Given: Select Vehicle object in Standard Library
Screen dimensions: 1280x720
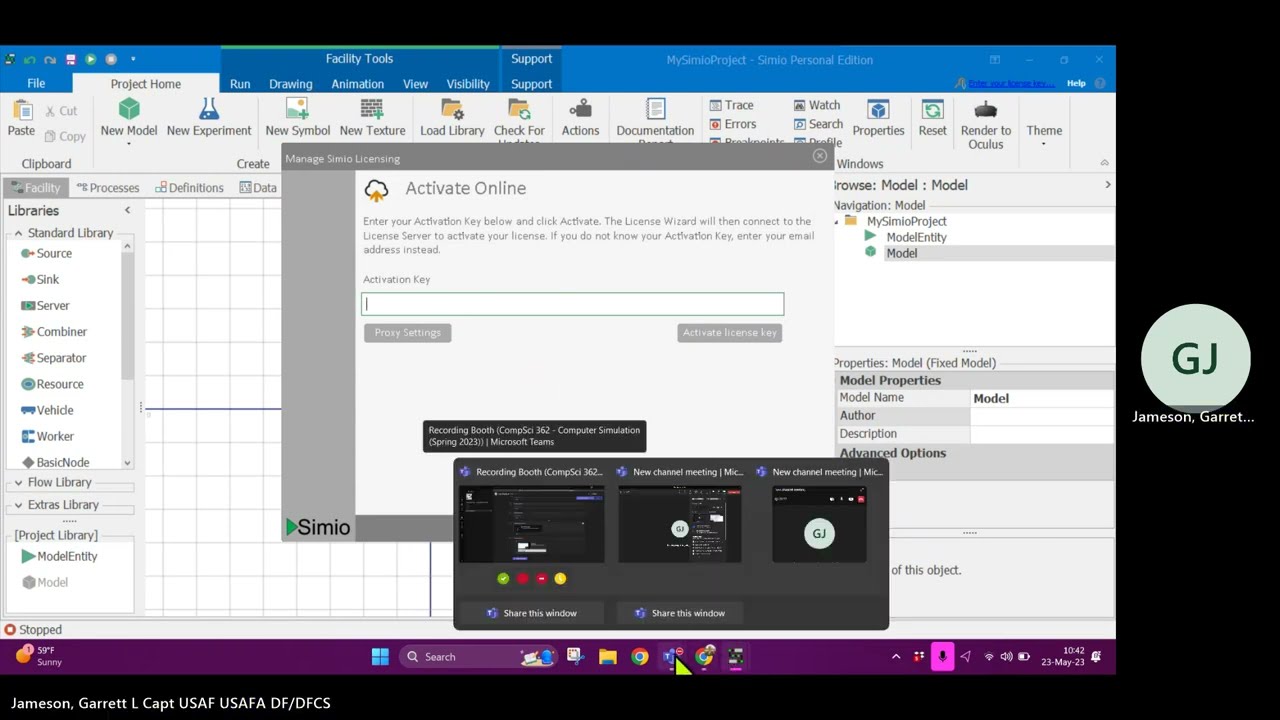Looking at the screenshot, I should [x=47, y=410].
